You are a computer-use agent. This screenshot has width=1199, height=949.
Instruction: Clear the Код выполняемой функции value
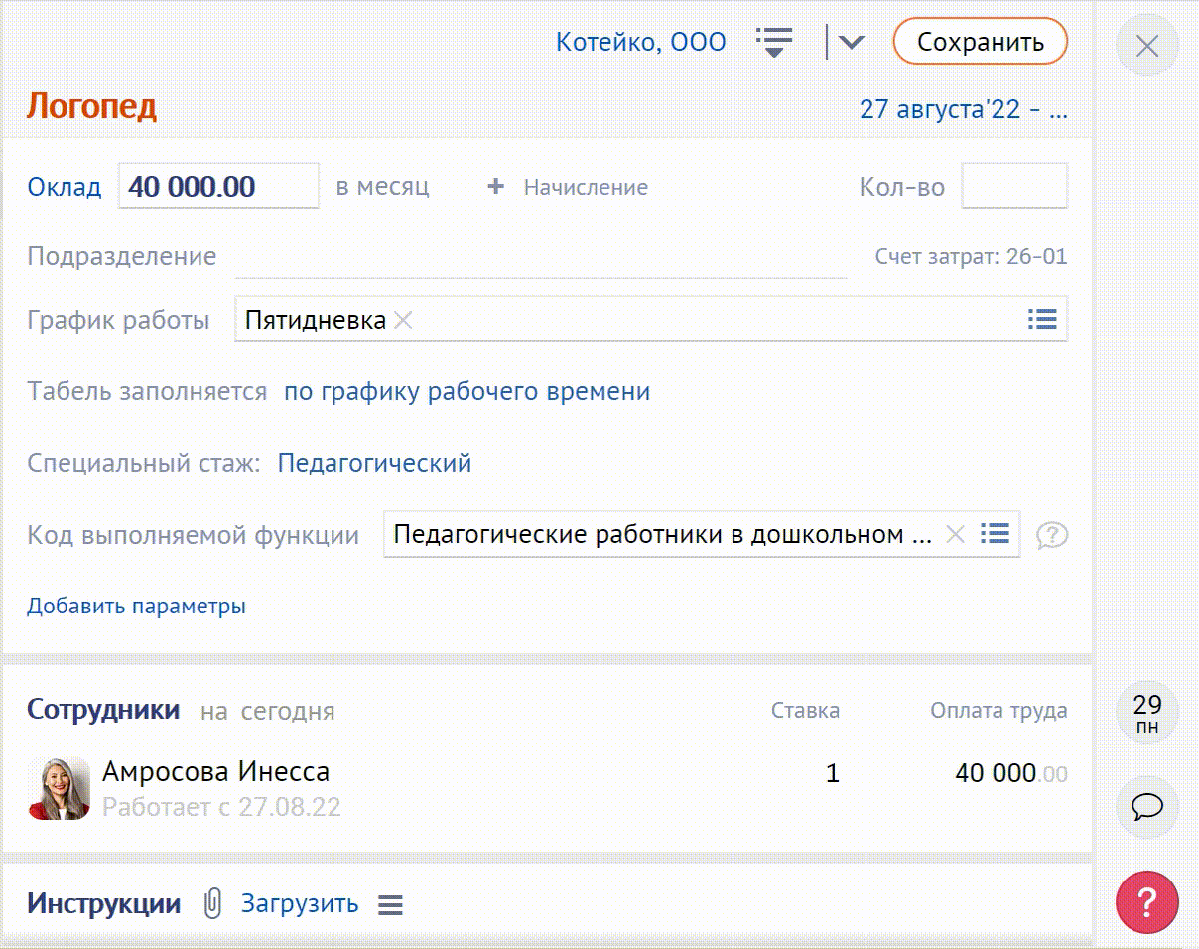pos(955,535)
